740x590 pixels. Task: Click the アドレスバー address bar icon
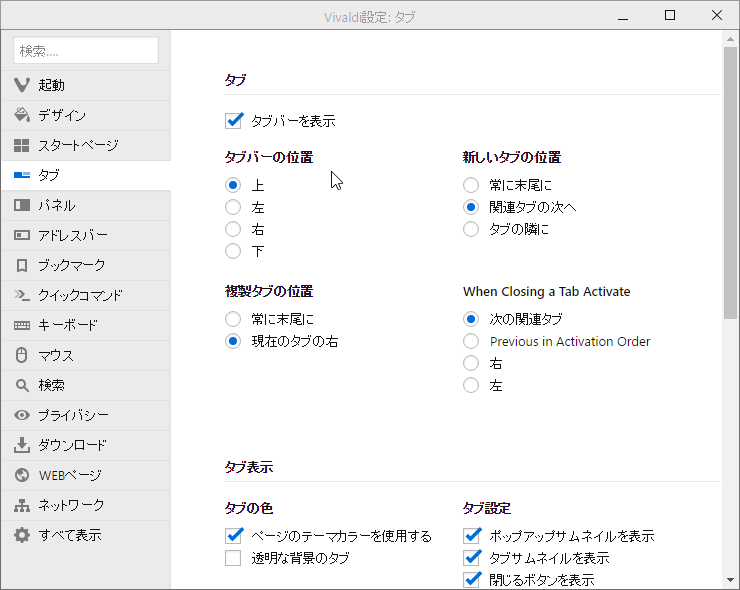tap(22, 235)
